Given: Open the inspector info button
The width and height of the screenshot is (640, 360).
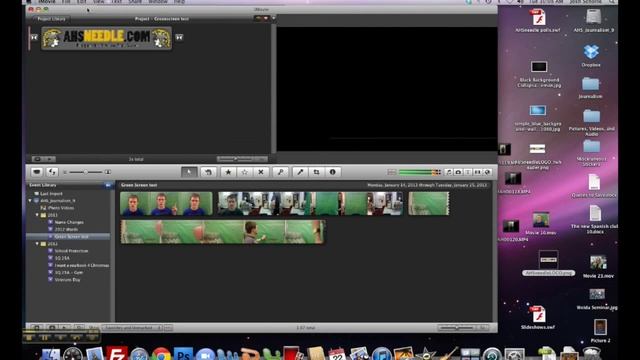Looking at the screenshot, I should point(333,172).
